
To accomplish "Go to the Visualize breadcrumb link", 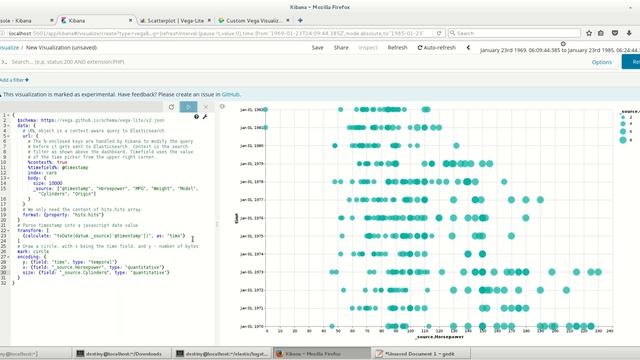I will (x=9, y=48).
